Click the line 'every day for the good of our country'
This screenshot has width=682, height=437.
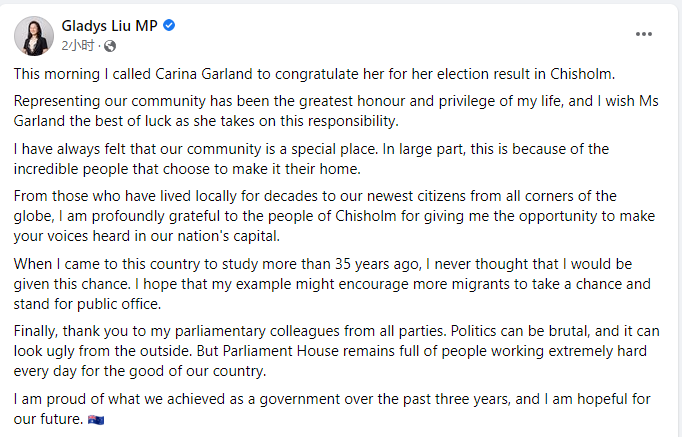pyautogui.click(x=140, y=371)
